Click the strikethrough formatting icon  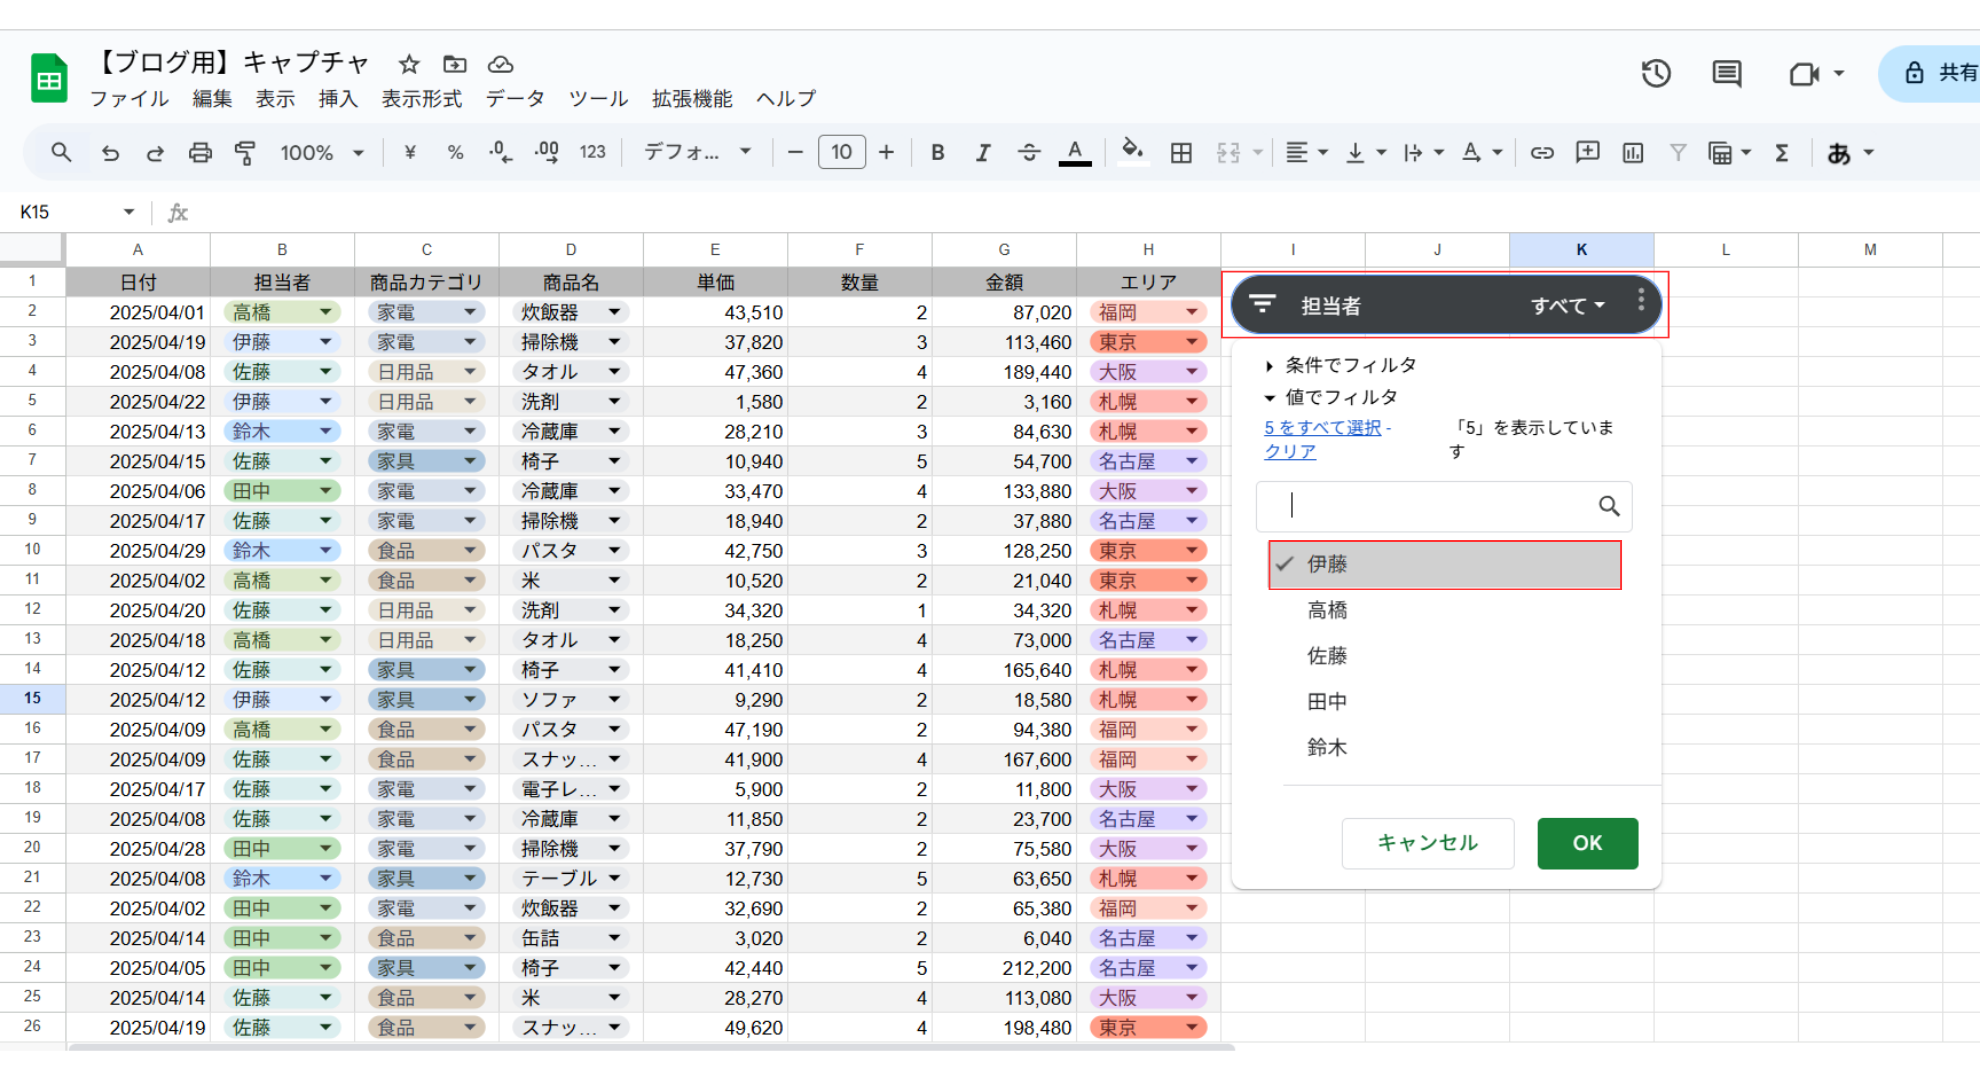(x=1028, y=153)
